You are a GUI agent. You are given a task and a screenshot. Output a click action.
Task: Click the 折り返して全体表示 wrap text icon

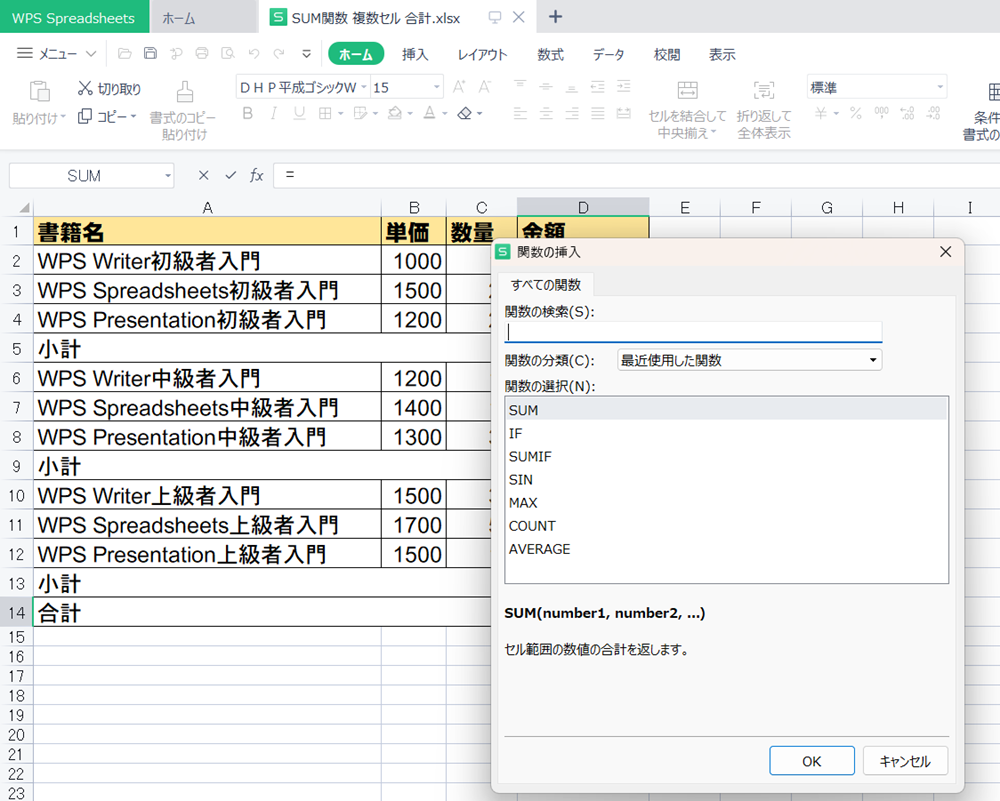click(764, 90)
